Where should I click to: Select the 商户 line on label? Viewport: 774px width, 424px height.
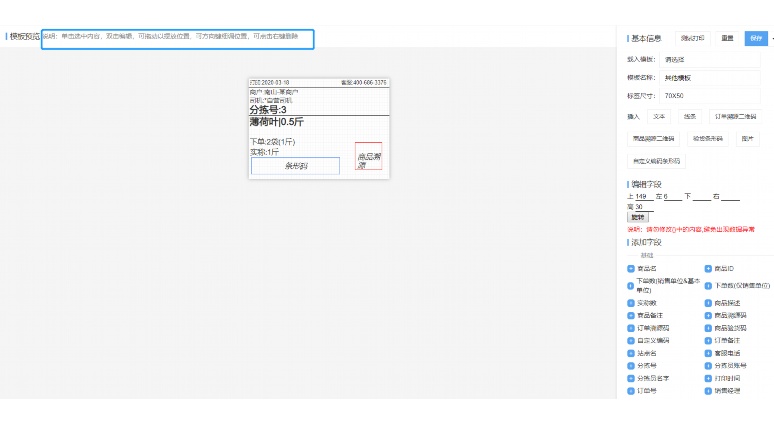tap(274, 92)
